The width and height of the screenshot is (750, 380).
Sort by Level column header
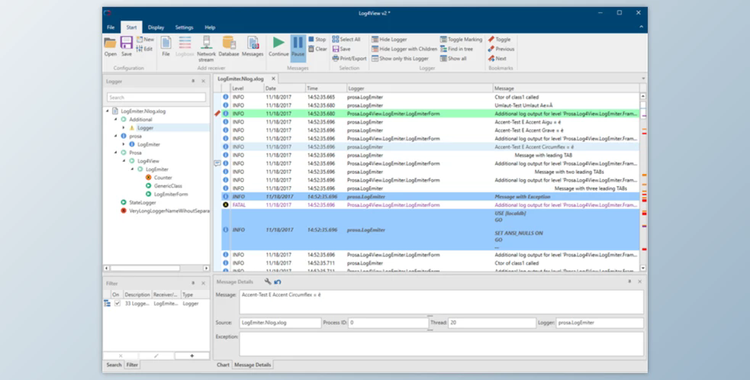pyautogui.click(x=246, y=88)
